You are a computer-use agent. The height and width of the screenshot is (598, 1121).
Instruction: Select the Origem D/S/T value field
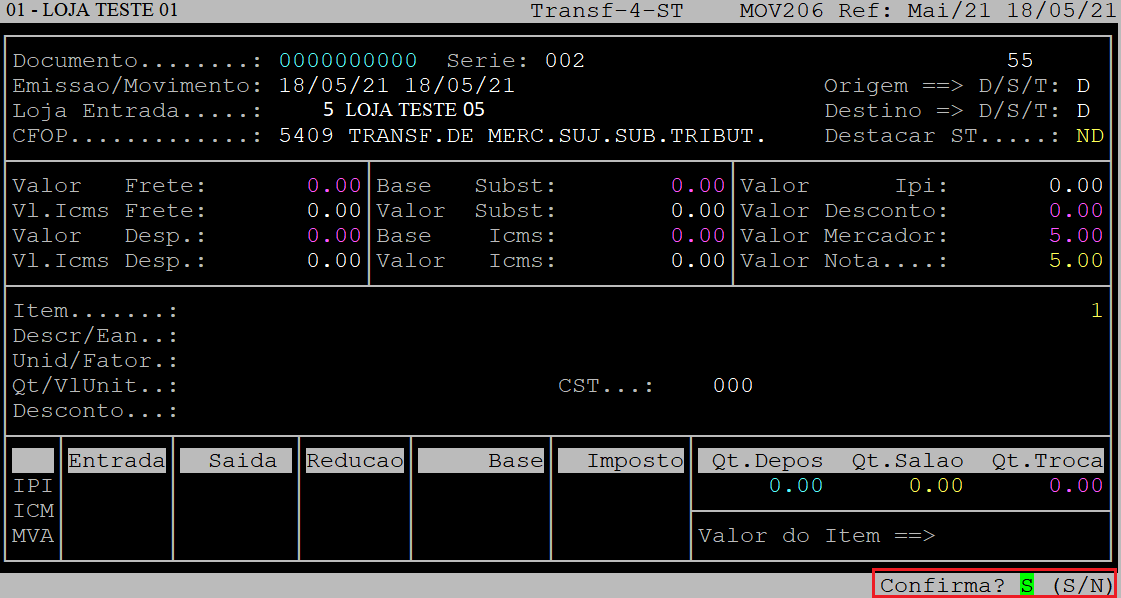(x=1083, y=86)
